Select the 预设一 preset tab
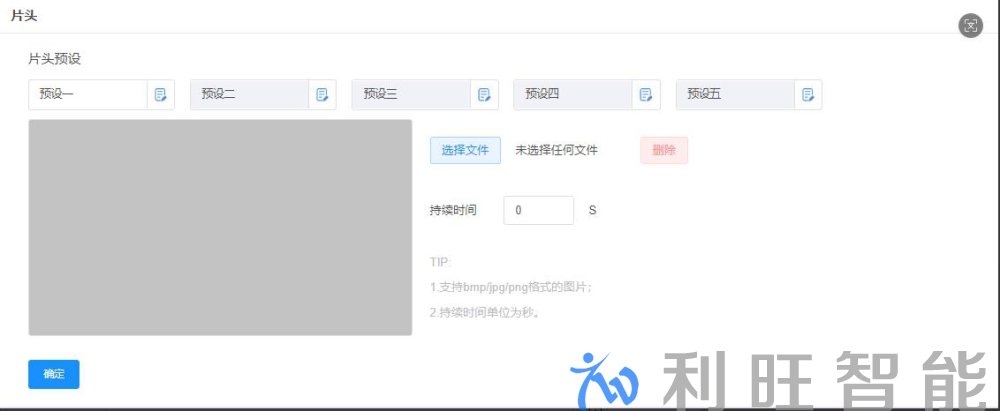Image resolution: width=1000 pixels, height=411 pixels. coord(88,95)
